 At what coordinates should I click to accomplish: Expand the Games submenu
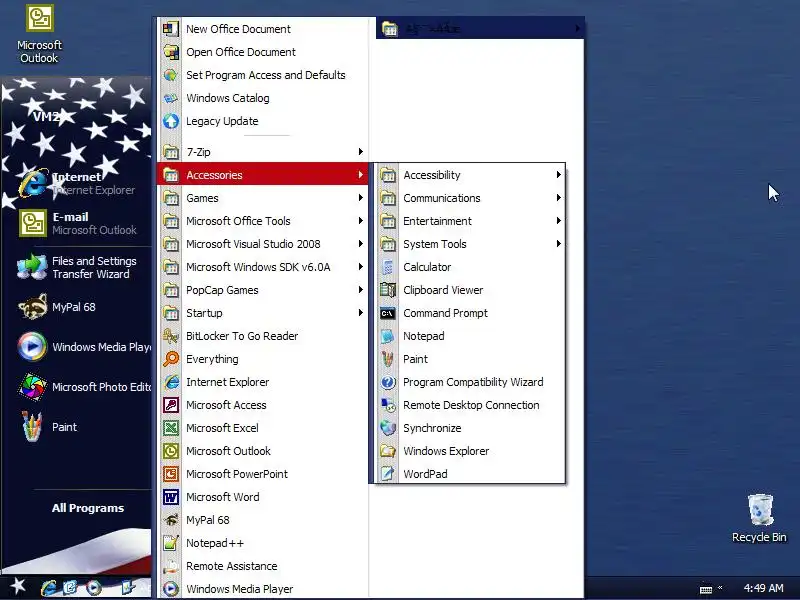point(263,198)
